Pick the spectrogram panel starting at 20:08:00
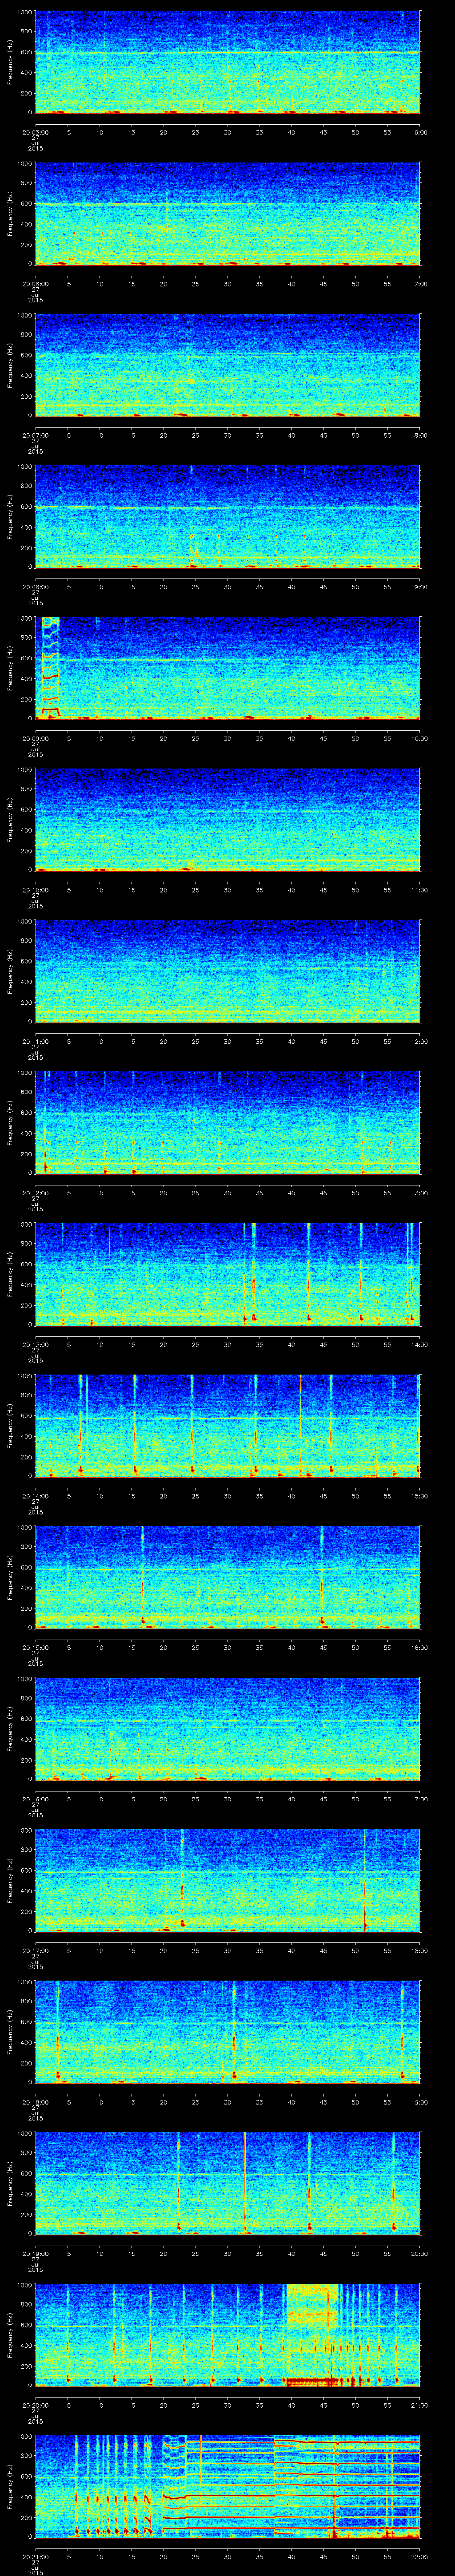Screen dimensions: 455x2576 [x=227, y=517]
